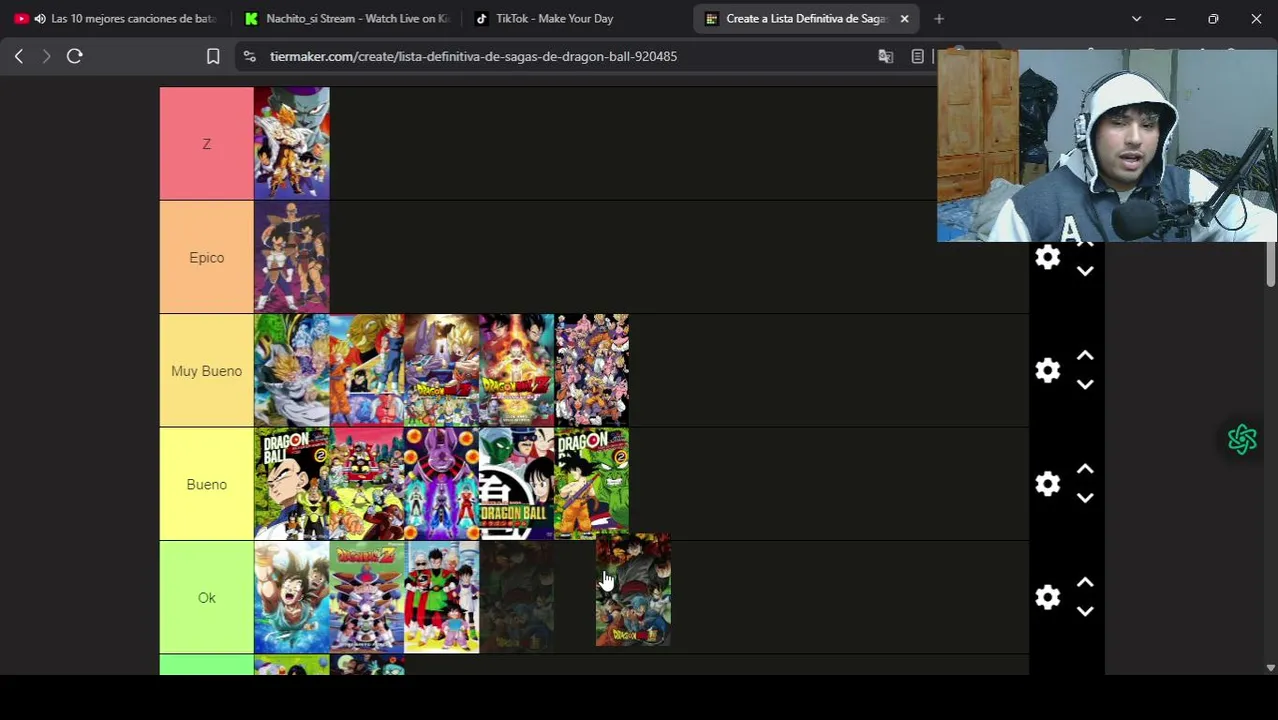Screen dimensions: 1278x720
Task: Minimize the browser window
Action: pos(1170,19)
